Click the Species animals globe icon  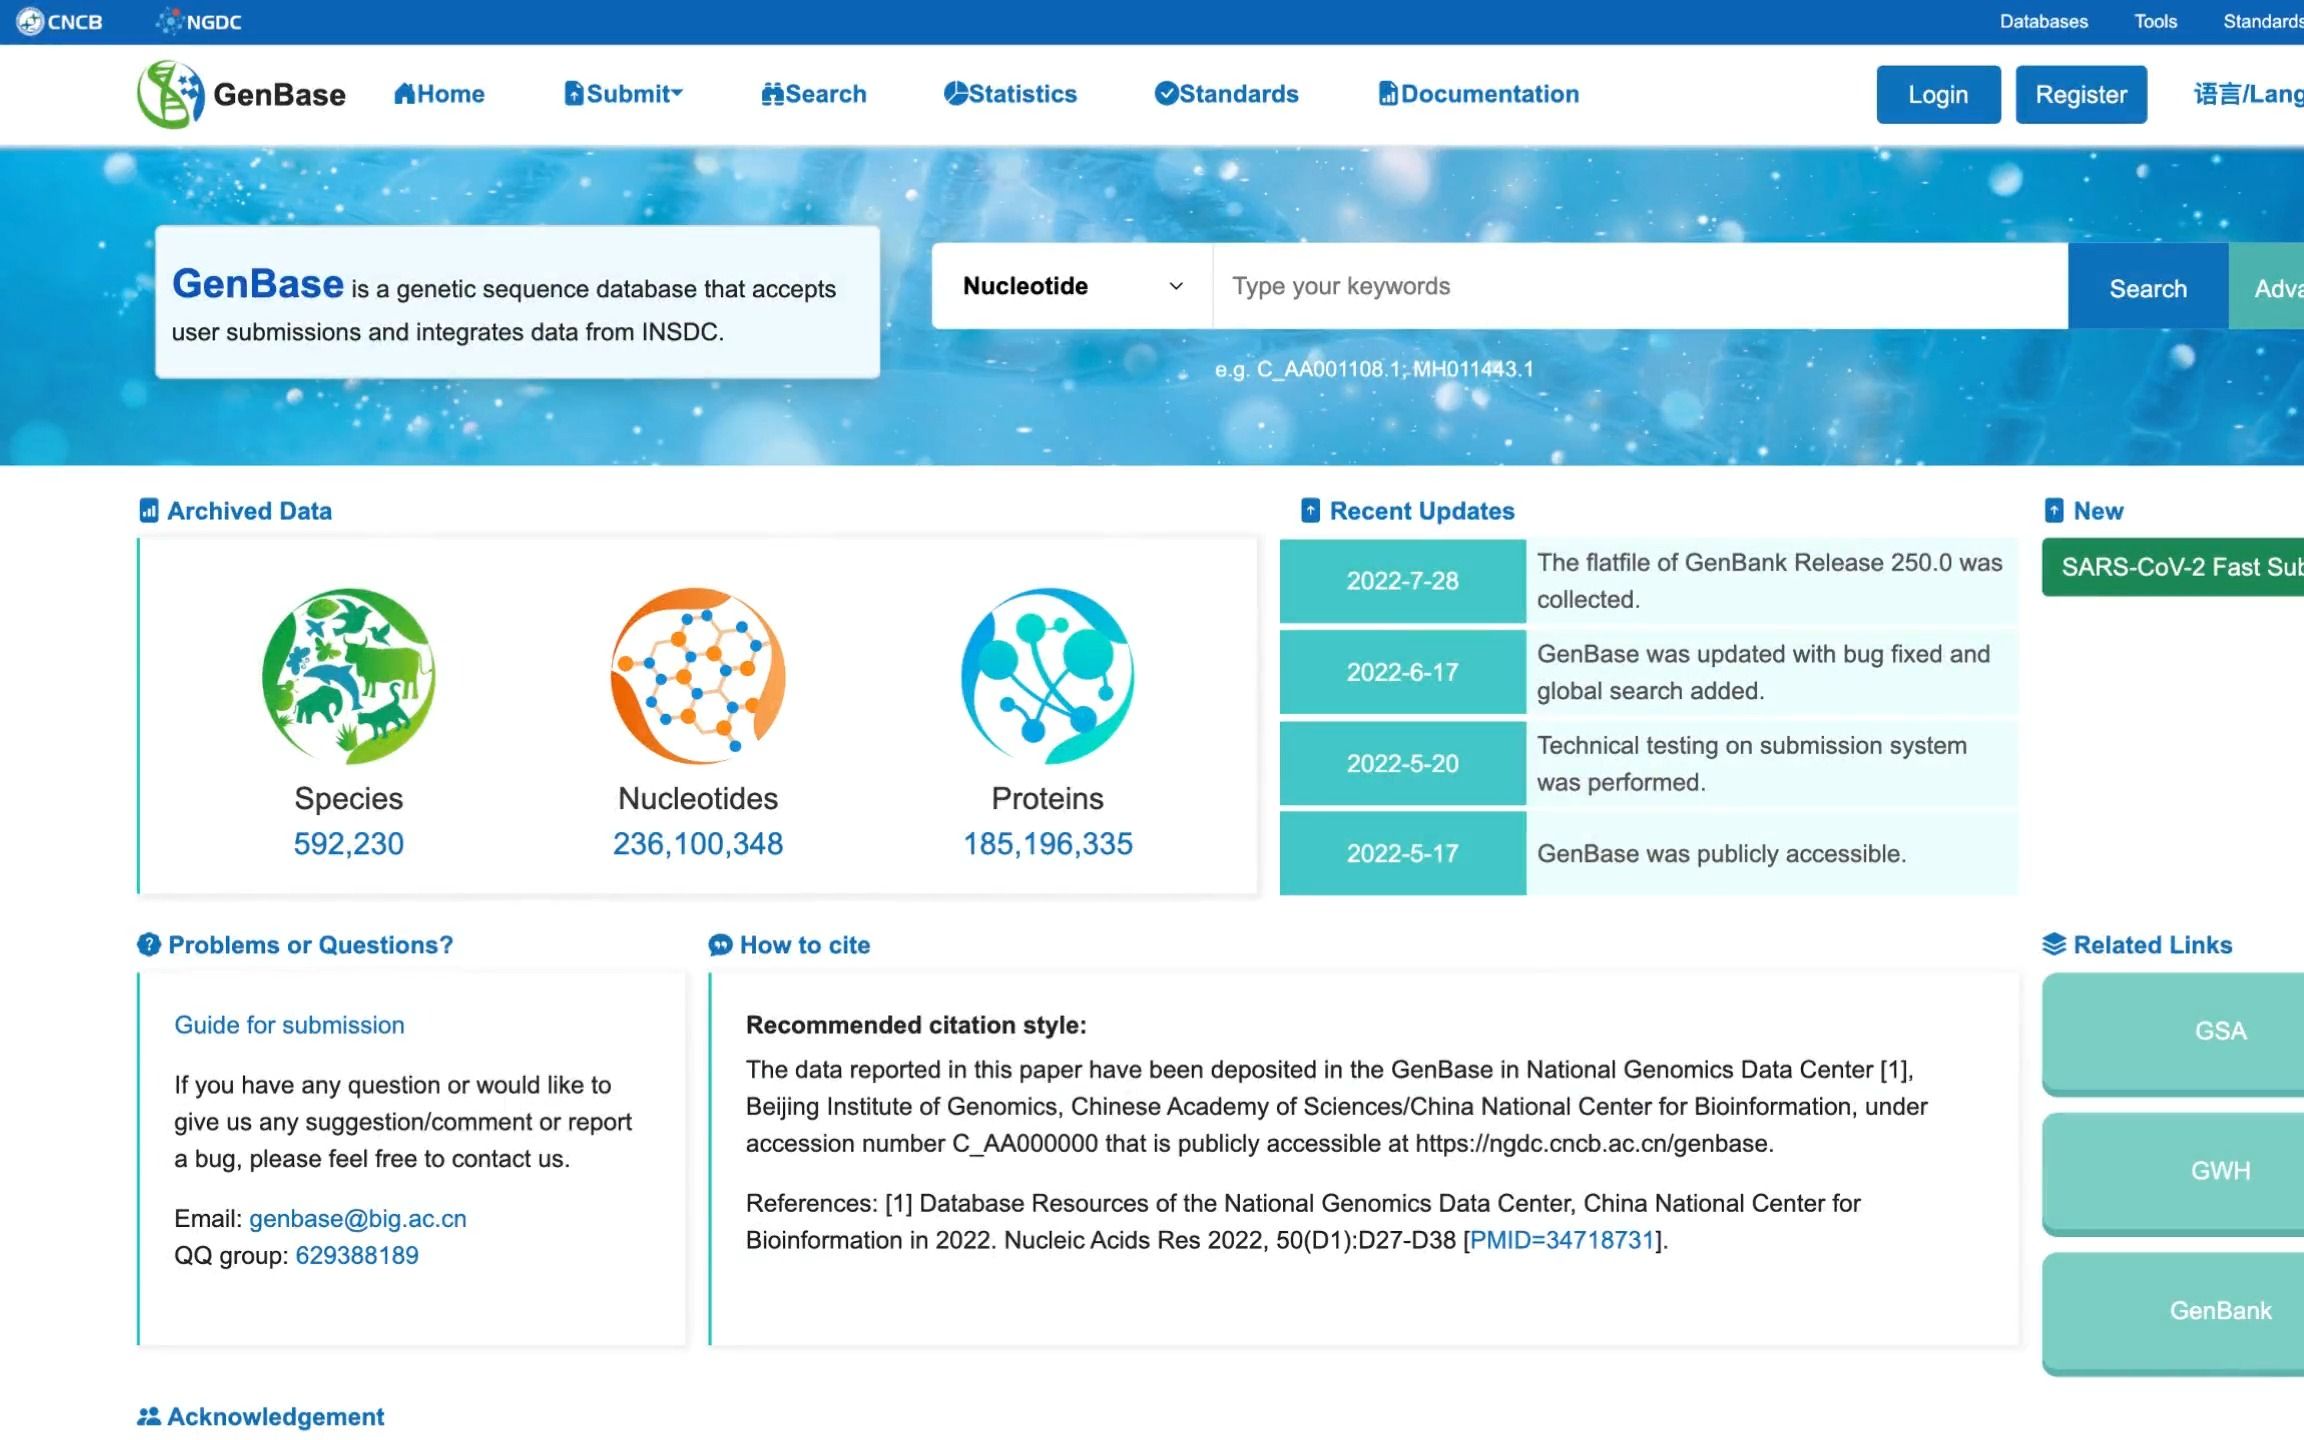[348, 675]
